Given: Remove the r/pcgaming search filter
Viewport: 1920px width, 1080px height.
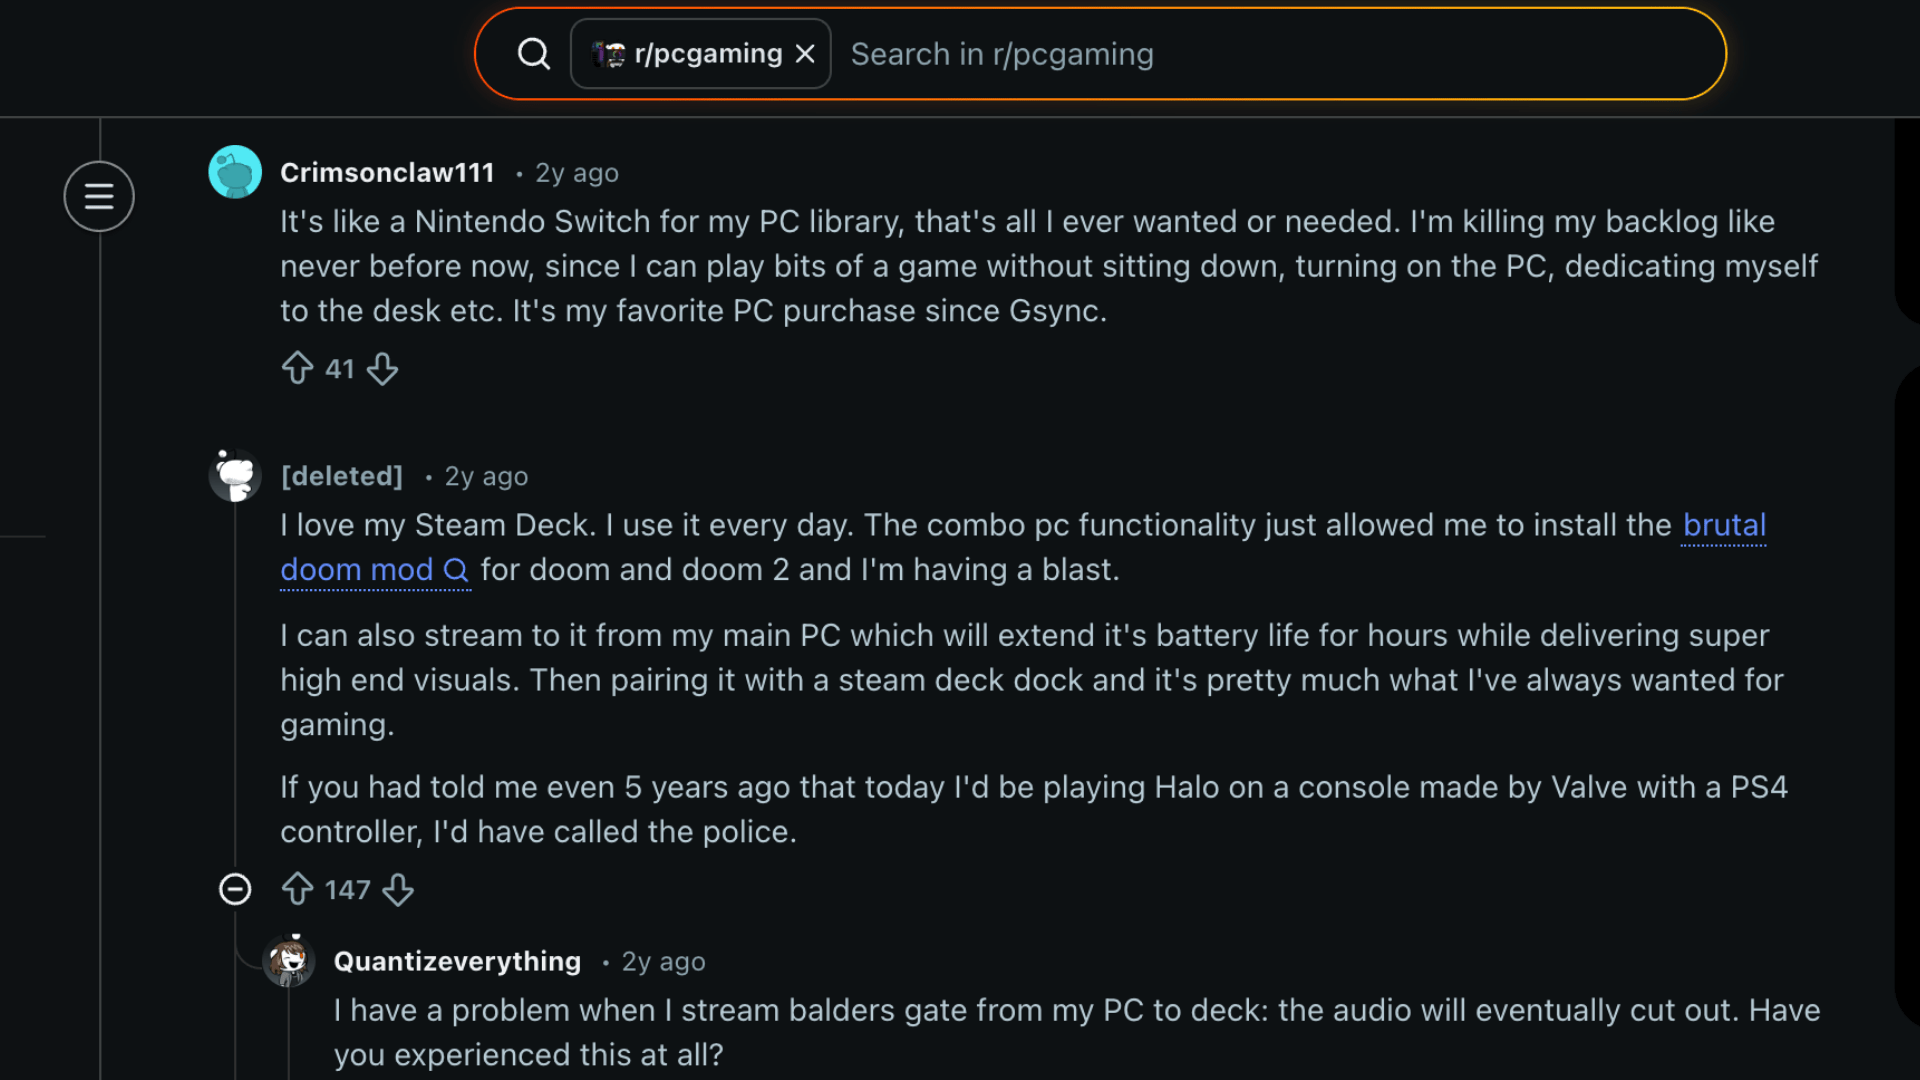Looking at the screenshot, I should tap(806, 53).
